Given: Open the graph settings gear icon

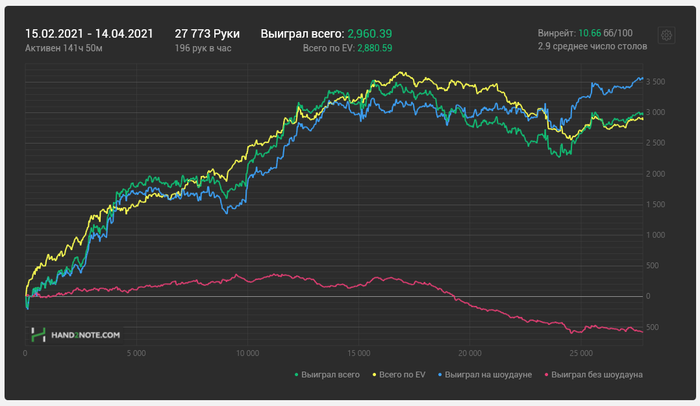Looking at the screenshot, I should 666,35.
